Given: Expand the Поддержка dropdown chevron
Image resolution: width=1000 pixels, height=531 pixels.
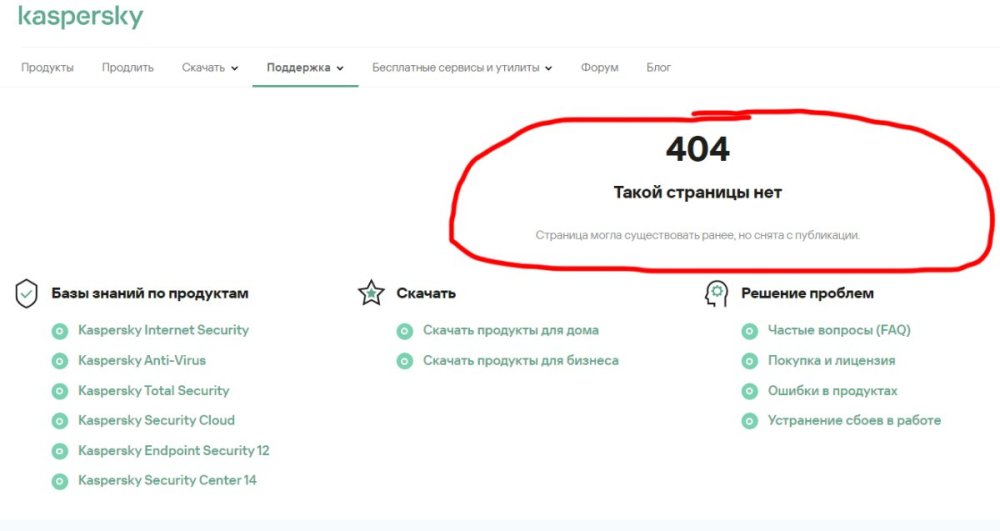Looking at the screenshot, I should [340, 68].
